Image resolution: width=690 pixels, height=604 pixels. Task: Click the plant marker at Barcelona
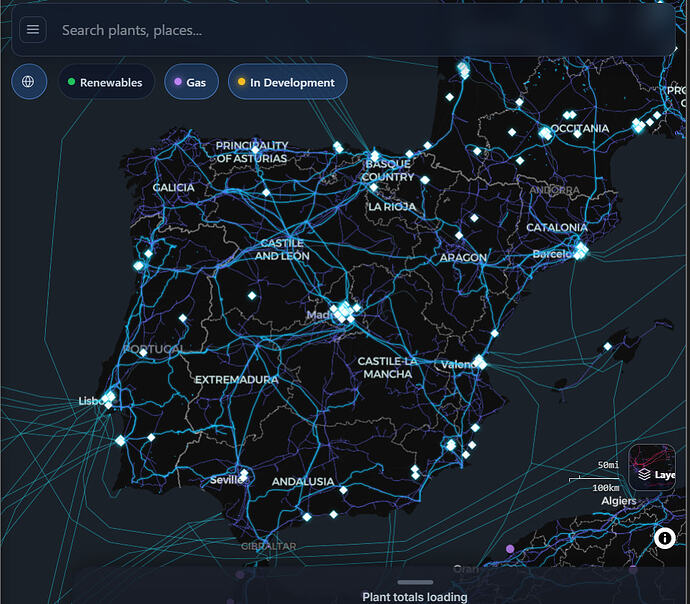click(580, 251)
